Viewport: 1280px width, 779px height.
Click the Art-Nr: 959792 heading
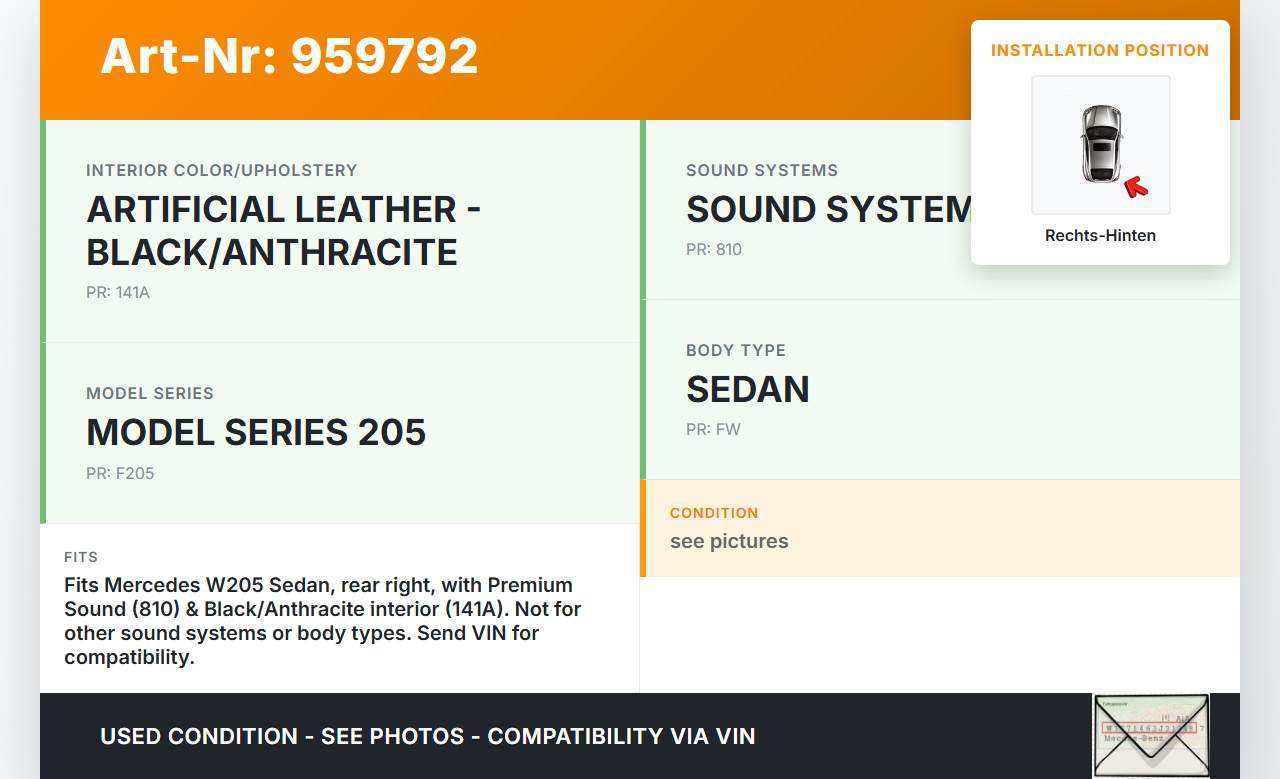[x=289, y=57]
